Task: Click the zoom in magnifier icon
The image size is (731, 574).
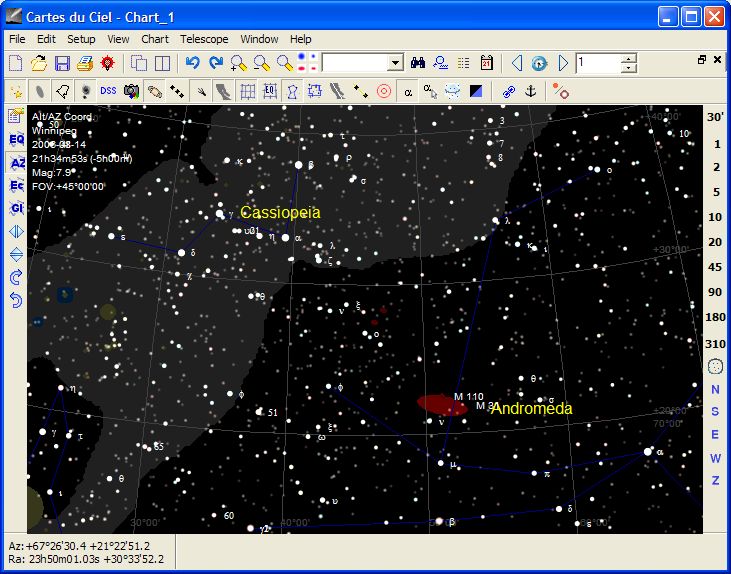Action: click(239, 63)
